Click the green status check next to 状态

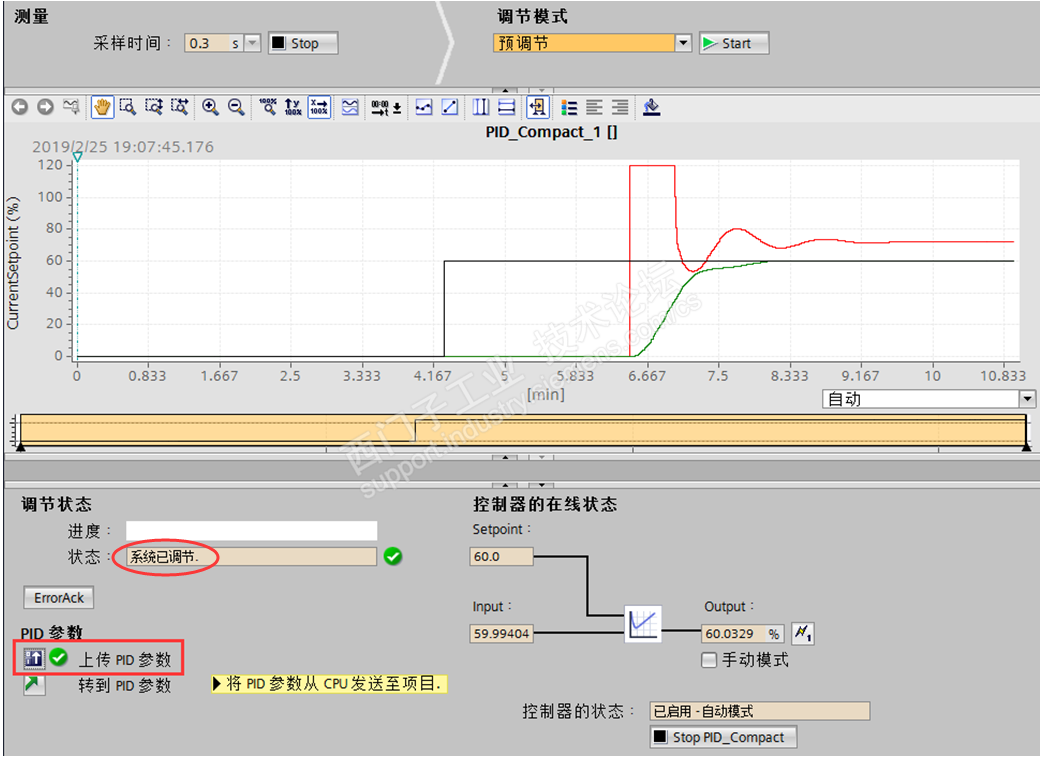pos(393,556)
